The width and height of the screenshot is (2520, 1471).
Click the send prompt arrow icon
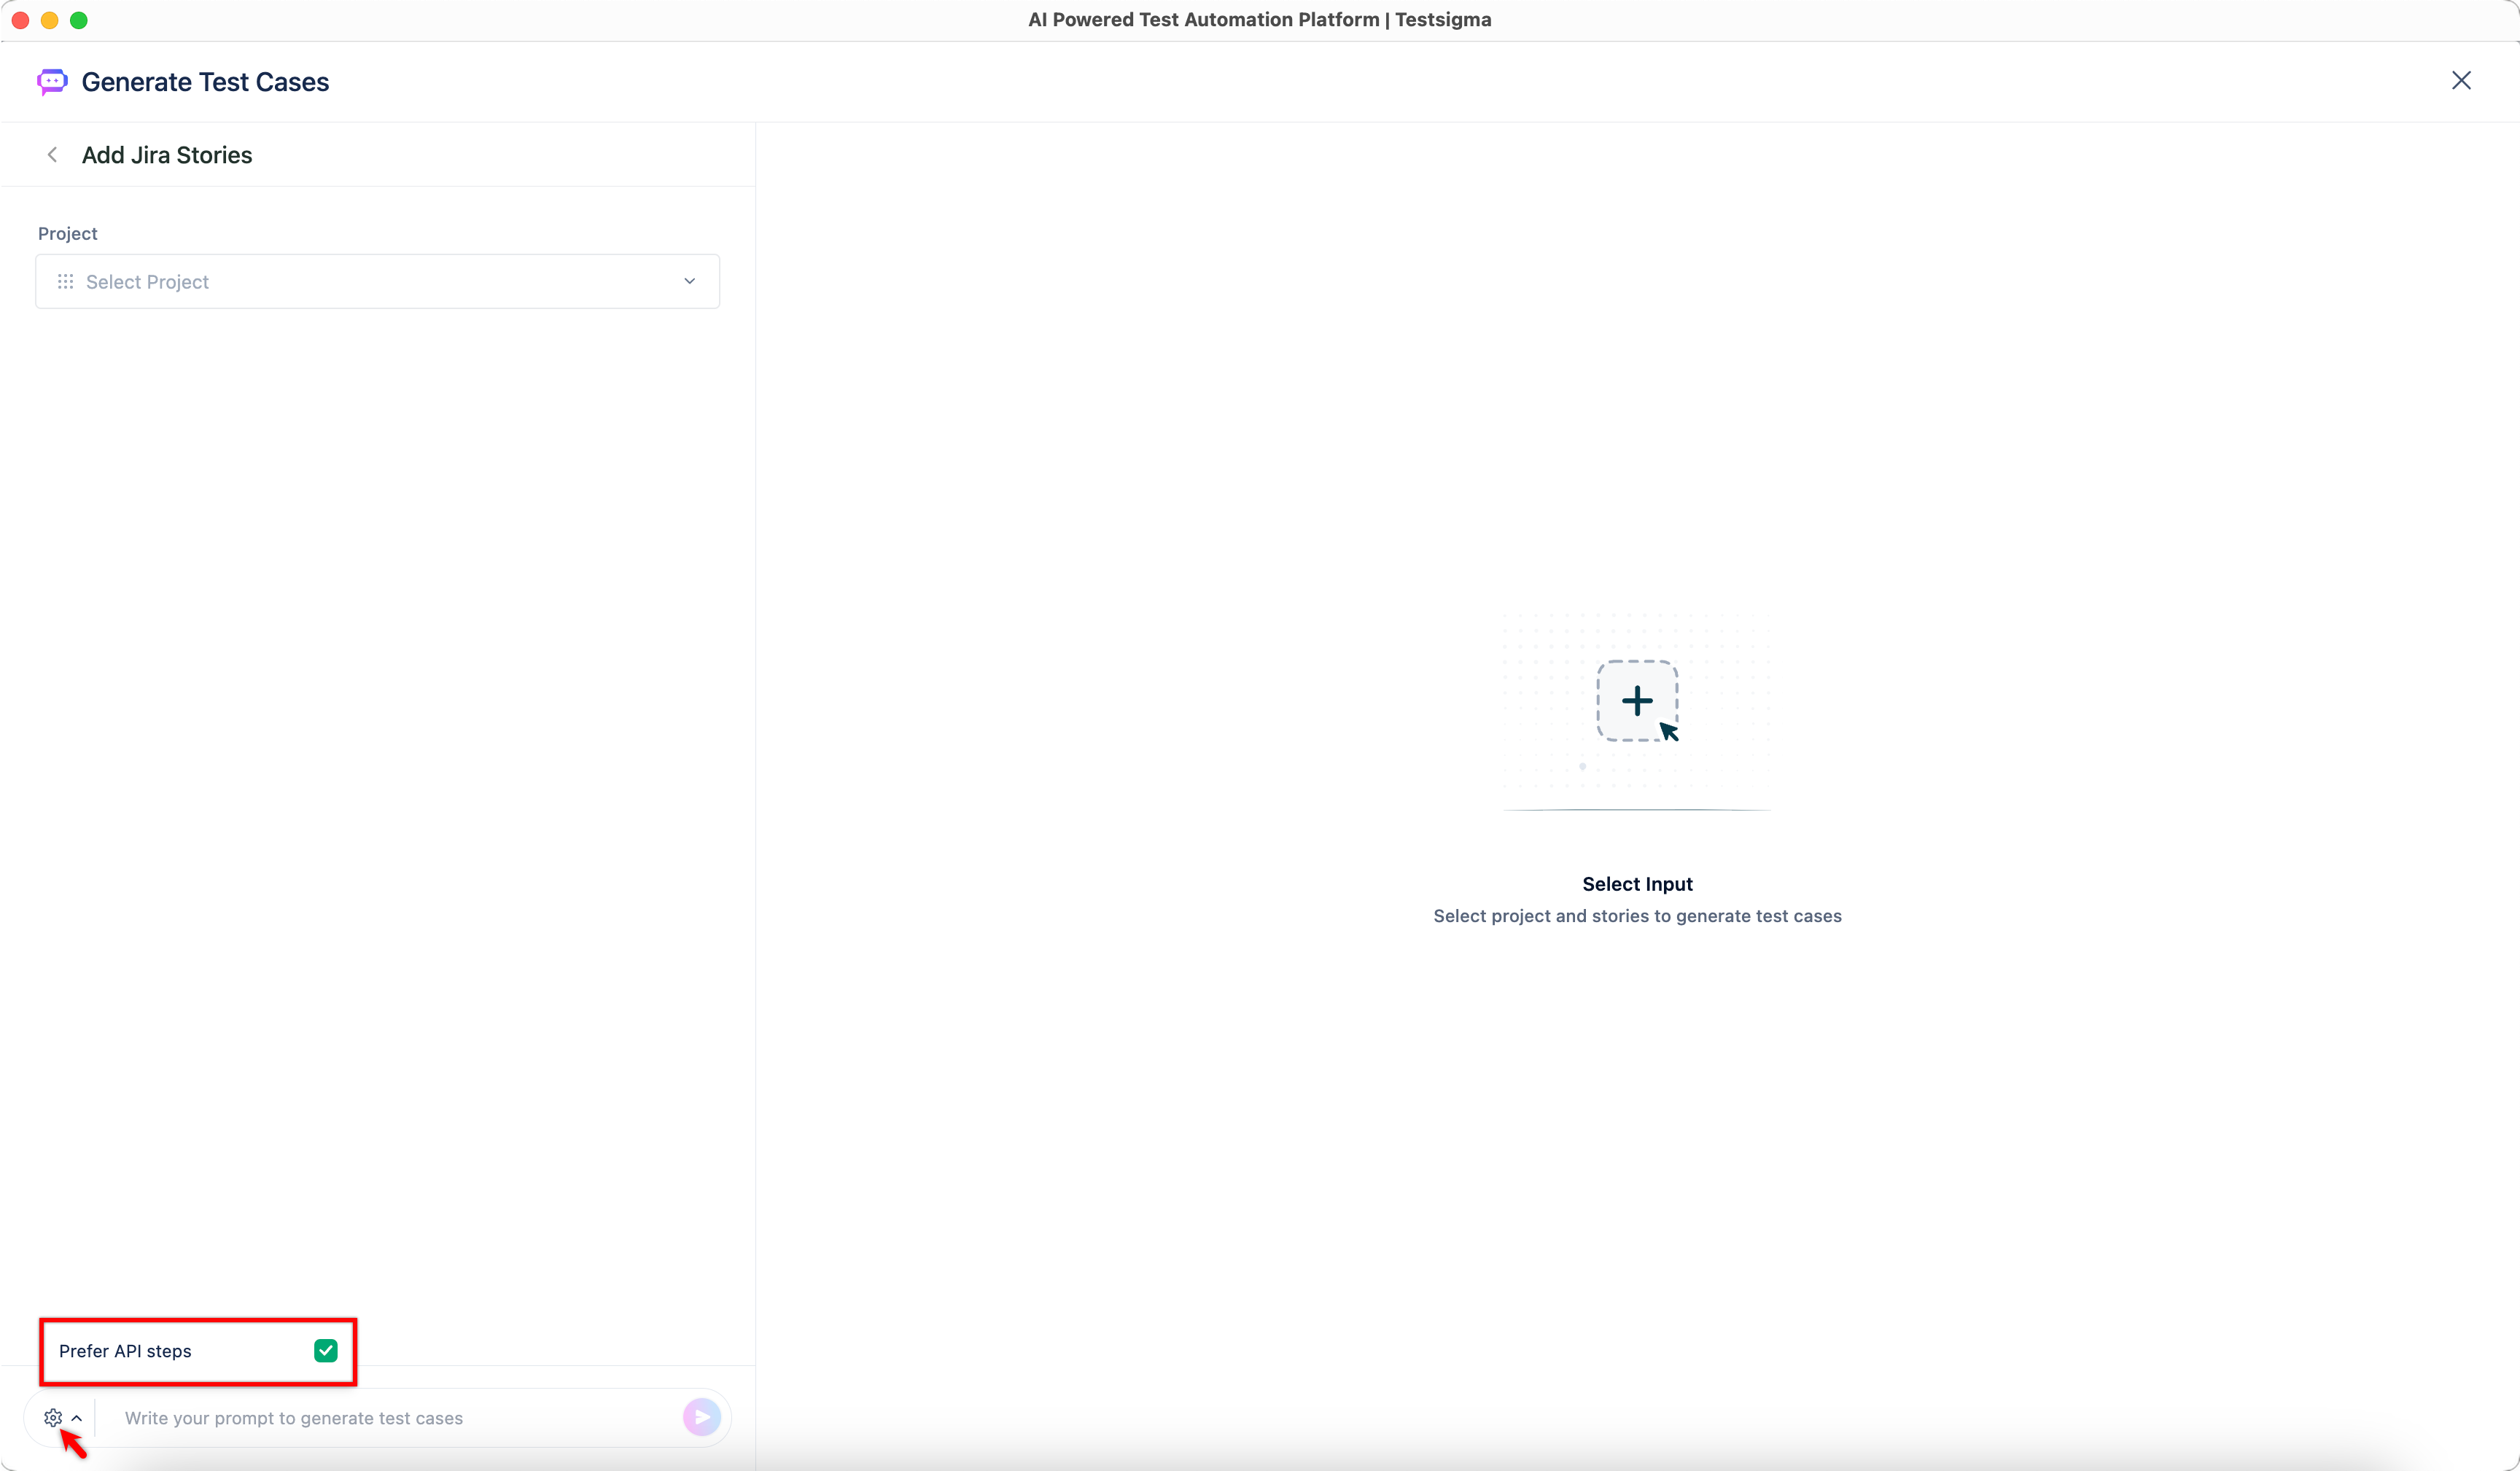701,1416
